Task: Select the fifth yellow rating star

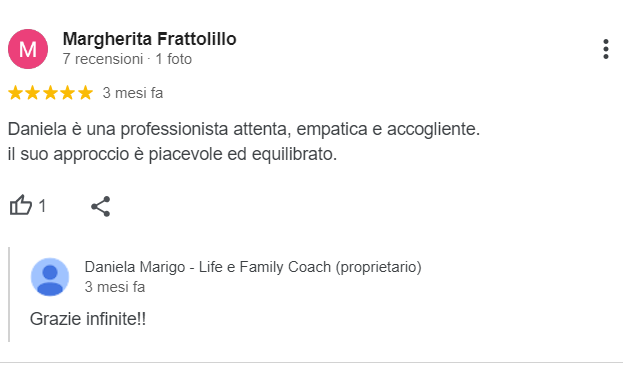Action: coord(85,93)
